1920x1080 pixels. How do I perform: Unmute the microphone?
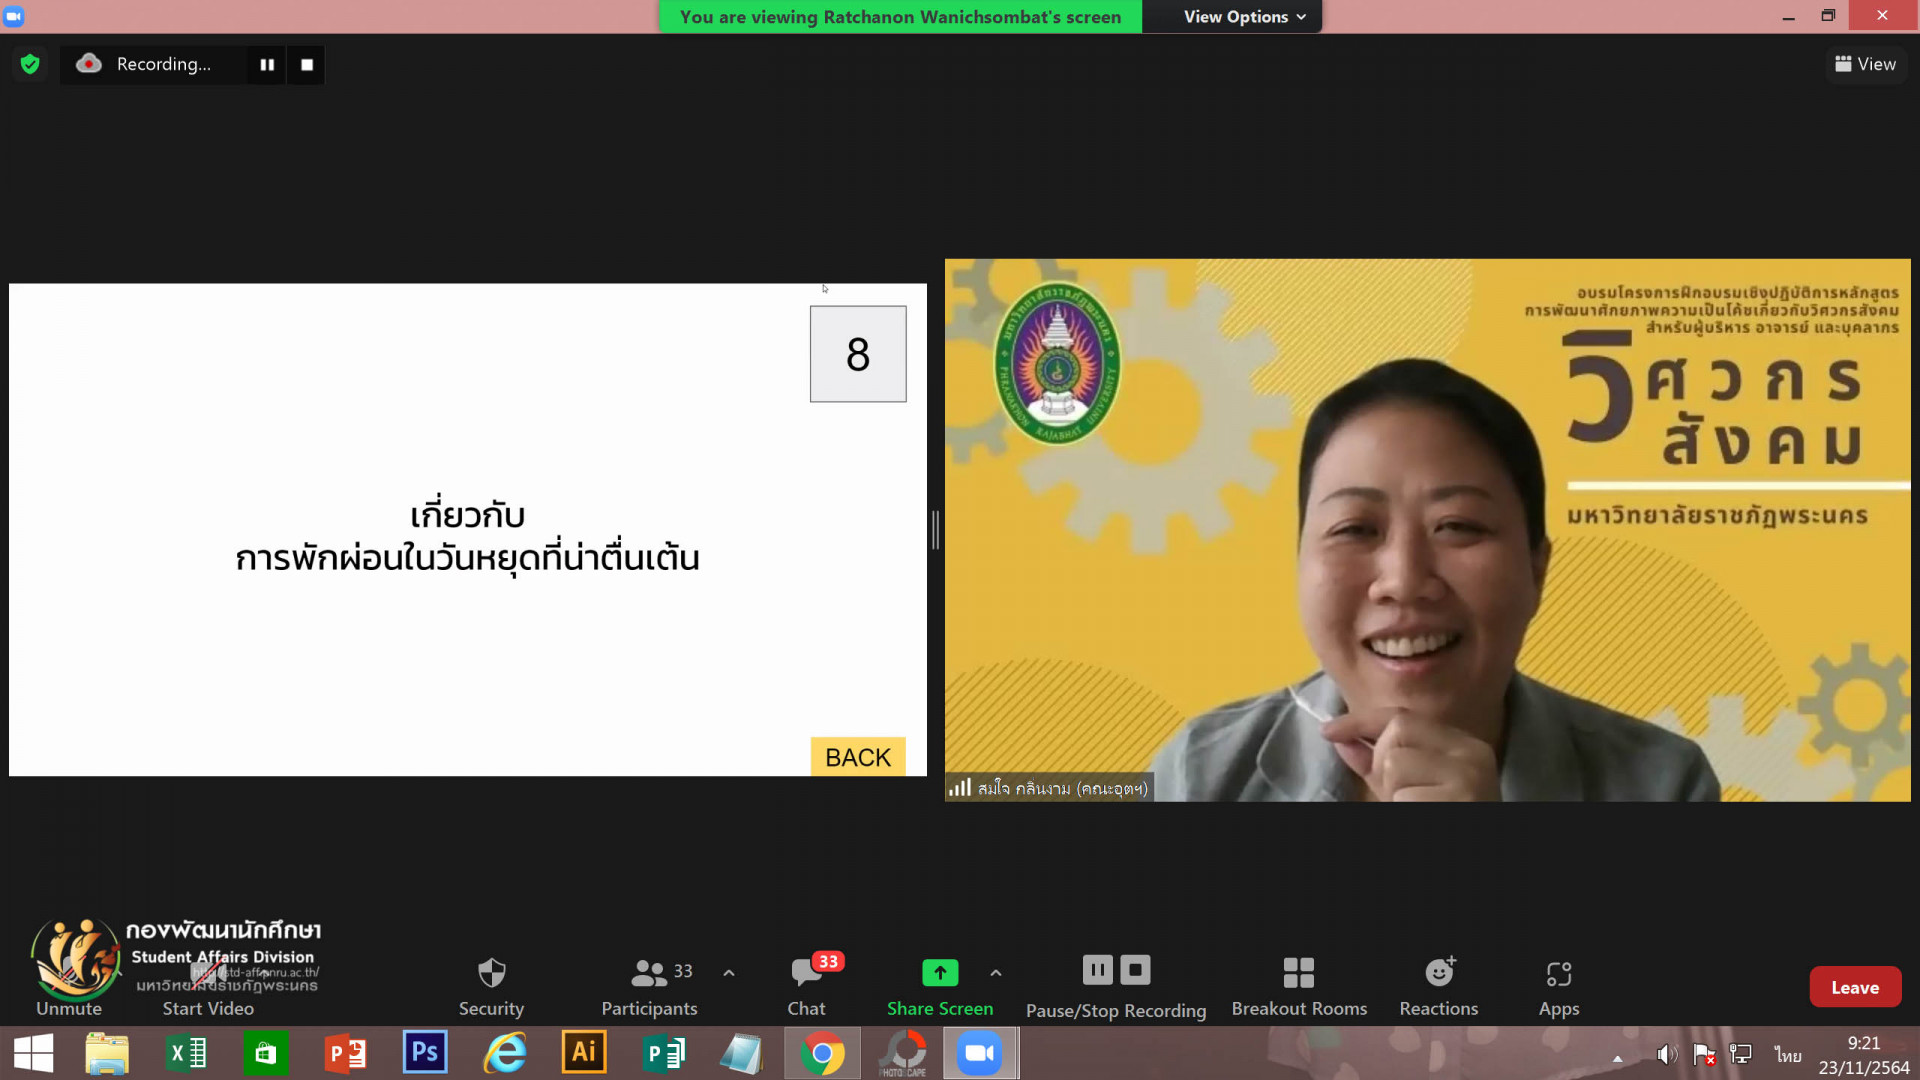coord(68,986)
